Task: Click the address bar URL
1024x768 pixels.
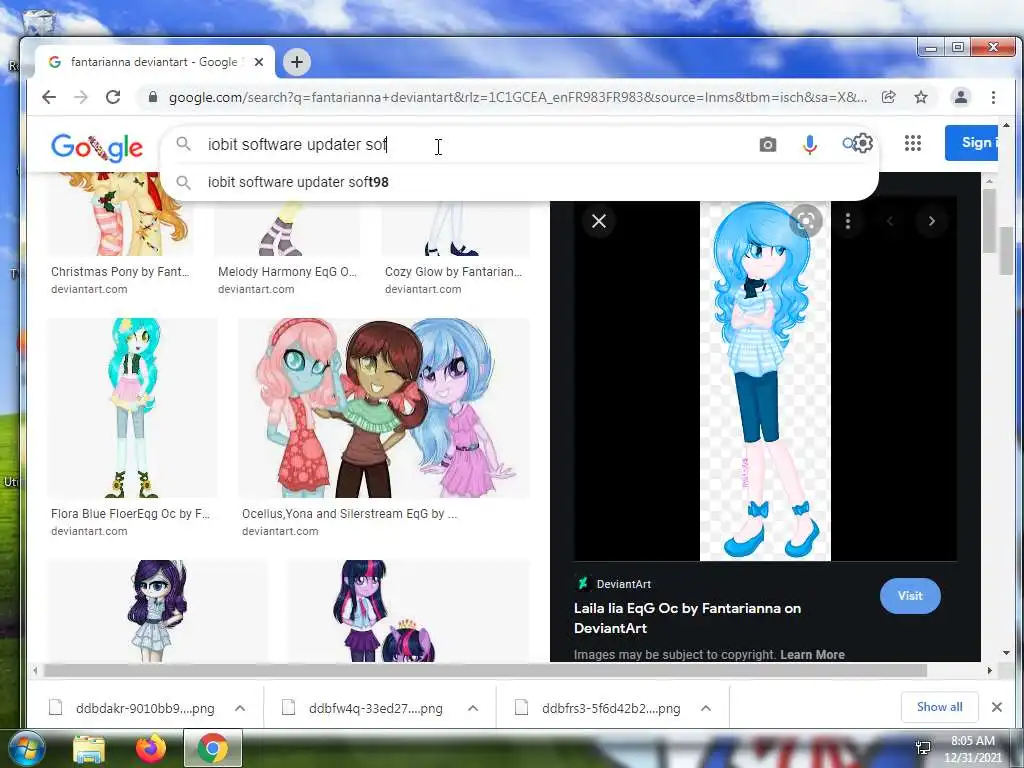Action: [517, 97]
